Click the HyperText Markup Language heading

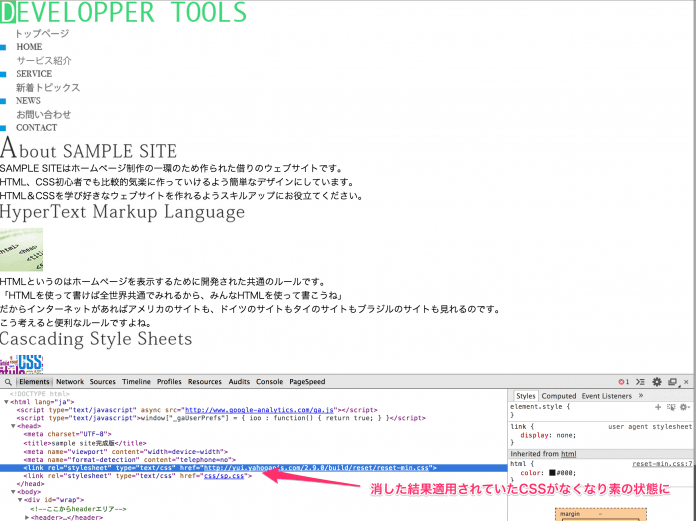(122, 212)
